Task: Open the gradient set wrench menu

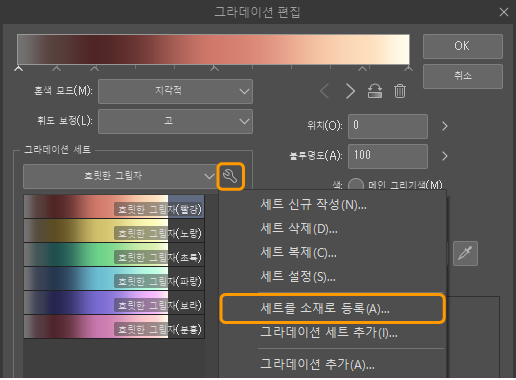Action: click(x=231, y=176)
